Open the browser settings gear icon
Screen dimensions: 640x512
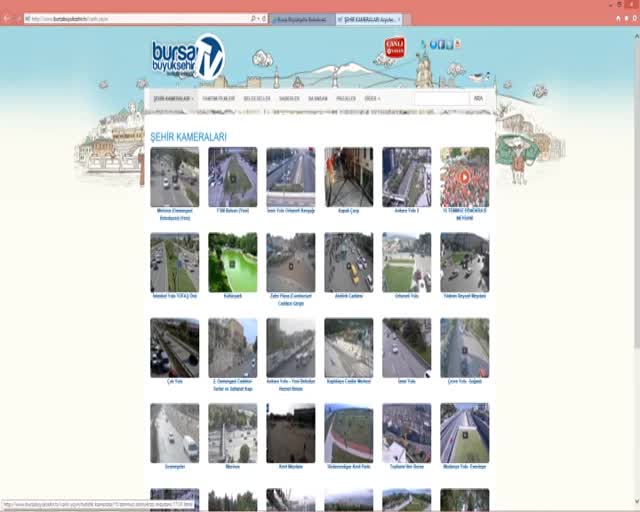[x=635, y=18]
